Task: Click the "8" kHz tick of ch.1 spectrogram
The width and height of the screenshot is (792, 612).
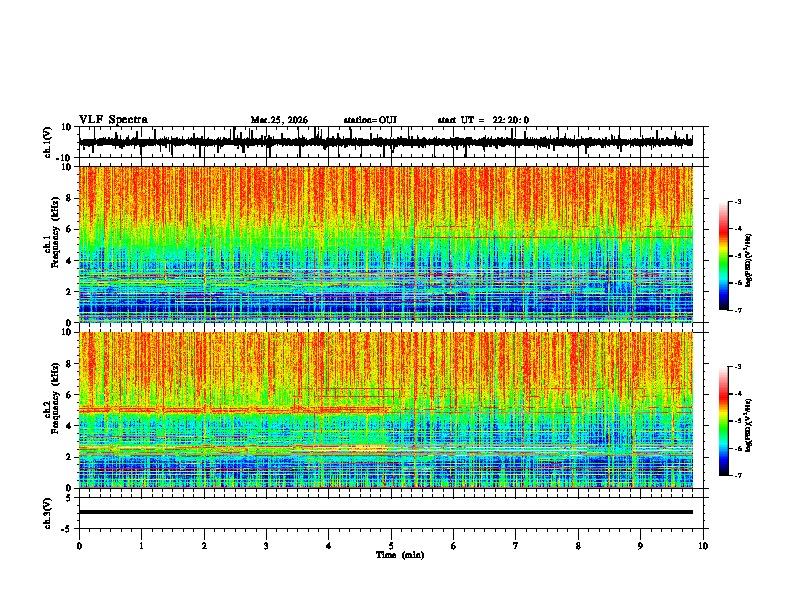Action: [x=69, y=198]
